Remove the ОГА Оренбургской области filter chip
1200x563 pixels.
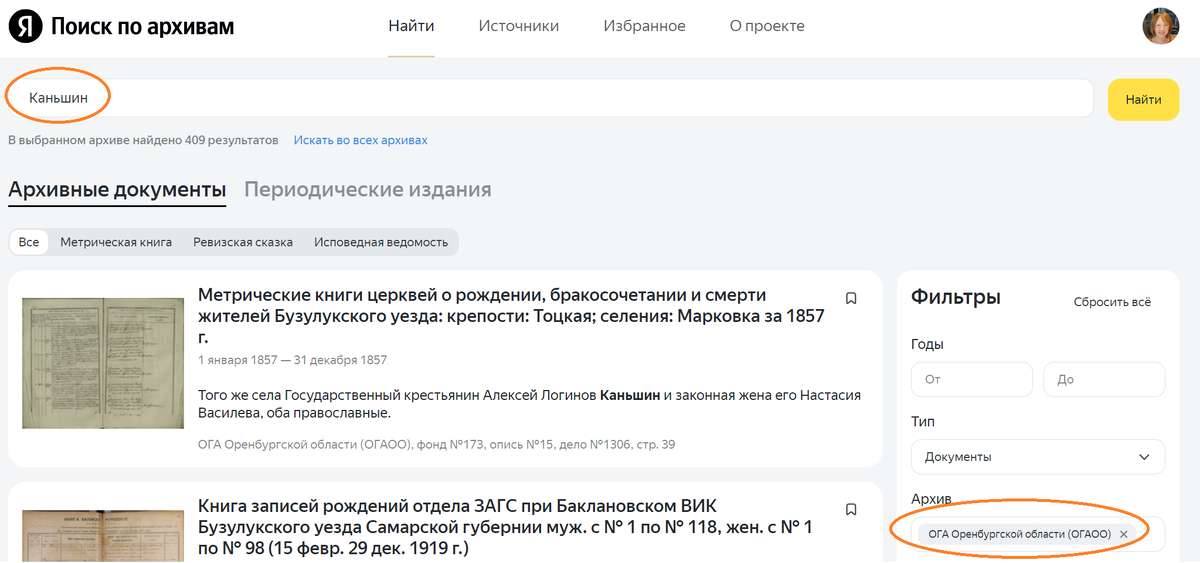[1123, 534]
